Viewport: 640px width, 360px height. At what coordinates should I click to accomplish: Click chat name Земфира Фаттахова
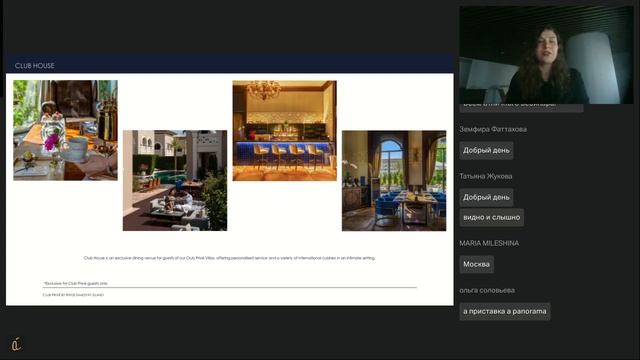(493, 129)
